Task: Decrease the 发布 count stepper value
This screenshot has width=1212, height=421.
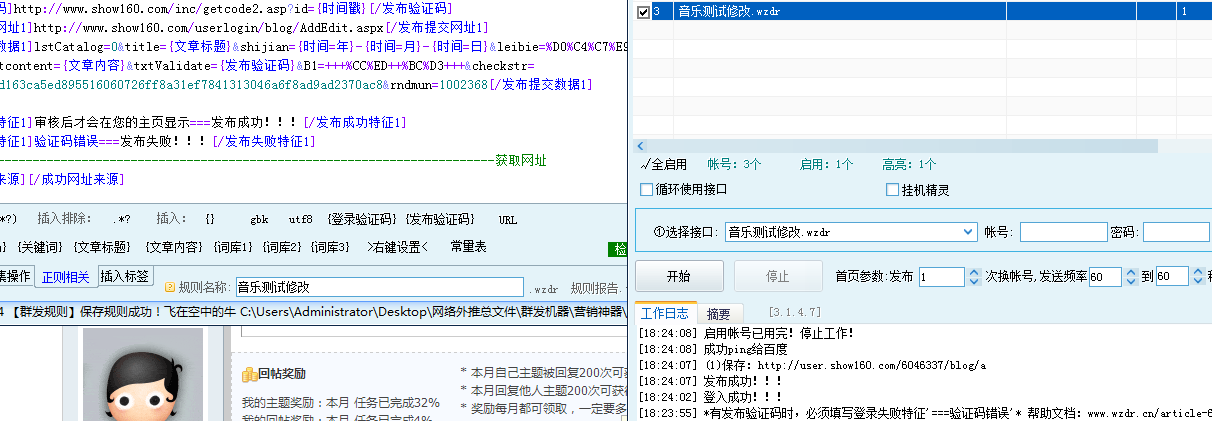Action: 974,281
